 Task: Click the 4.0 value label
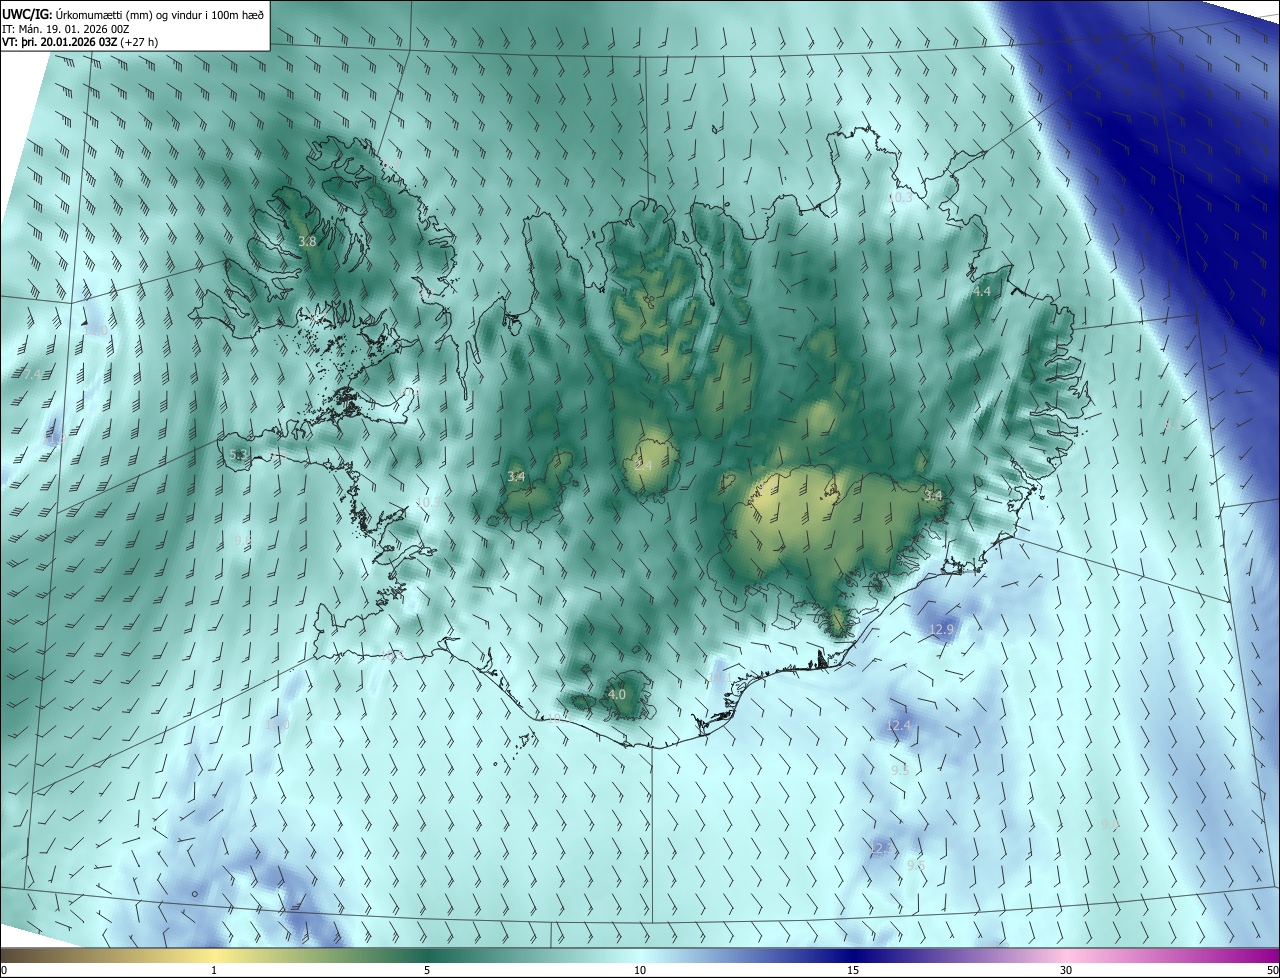click(617, 694)
